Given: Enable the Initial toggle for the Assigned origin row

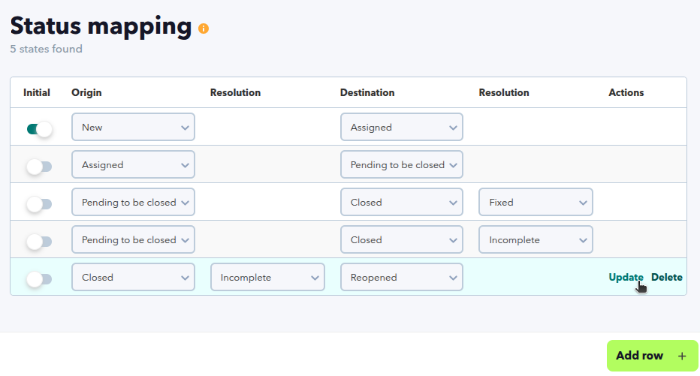Looking at the screenshot, I should [x=39, y=167].
